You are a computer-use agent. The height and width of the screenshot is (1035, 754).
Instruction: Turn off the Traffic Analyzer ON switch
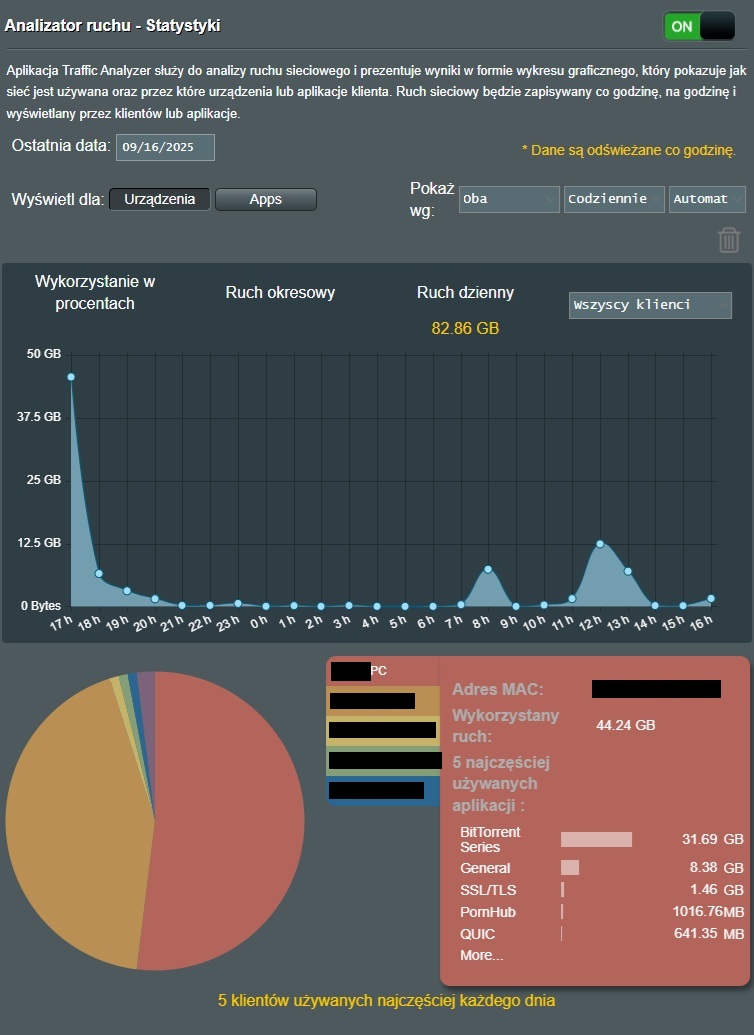(699, 27)
